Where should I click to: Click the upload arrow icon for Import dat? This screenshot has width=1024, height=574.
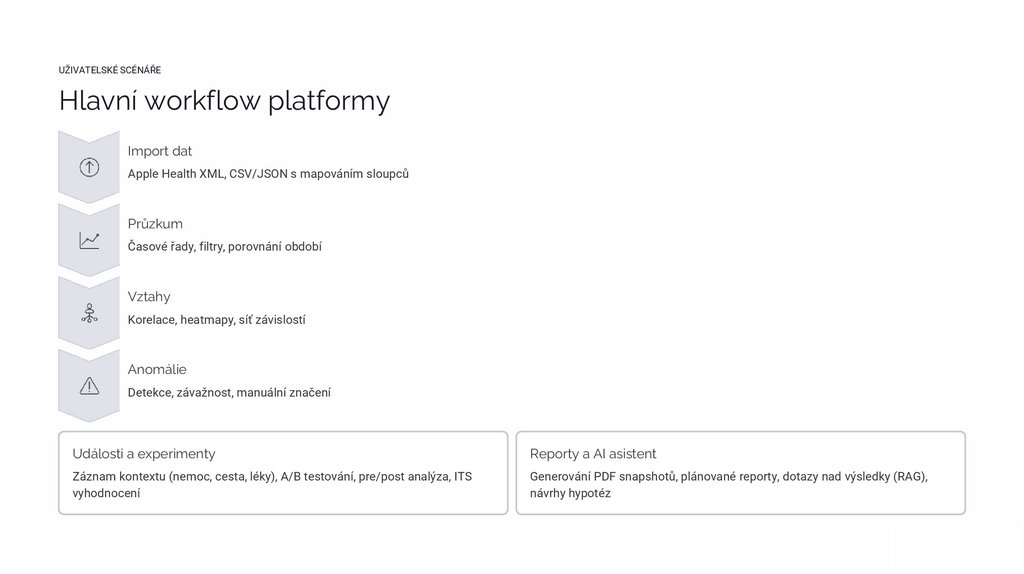[x=89, y=168]
